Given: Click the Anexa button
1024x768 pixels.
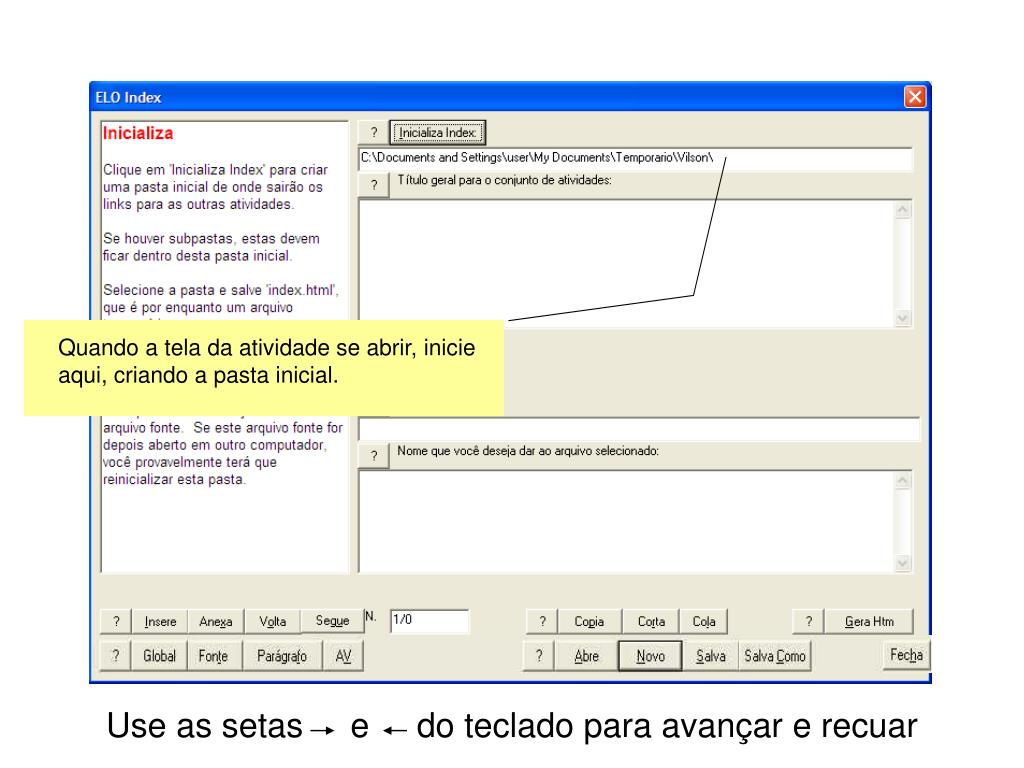Looking at the screenshot, I should (216, 621).
